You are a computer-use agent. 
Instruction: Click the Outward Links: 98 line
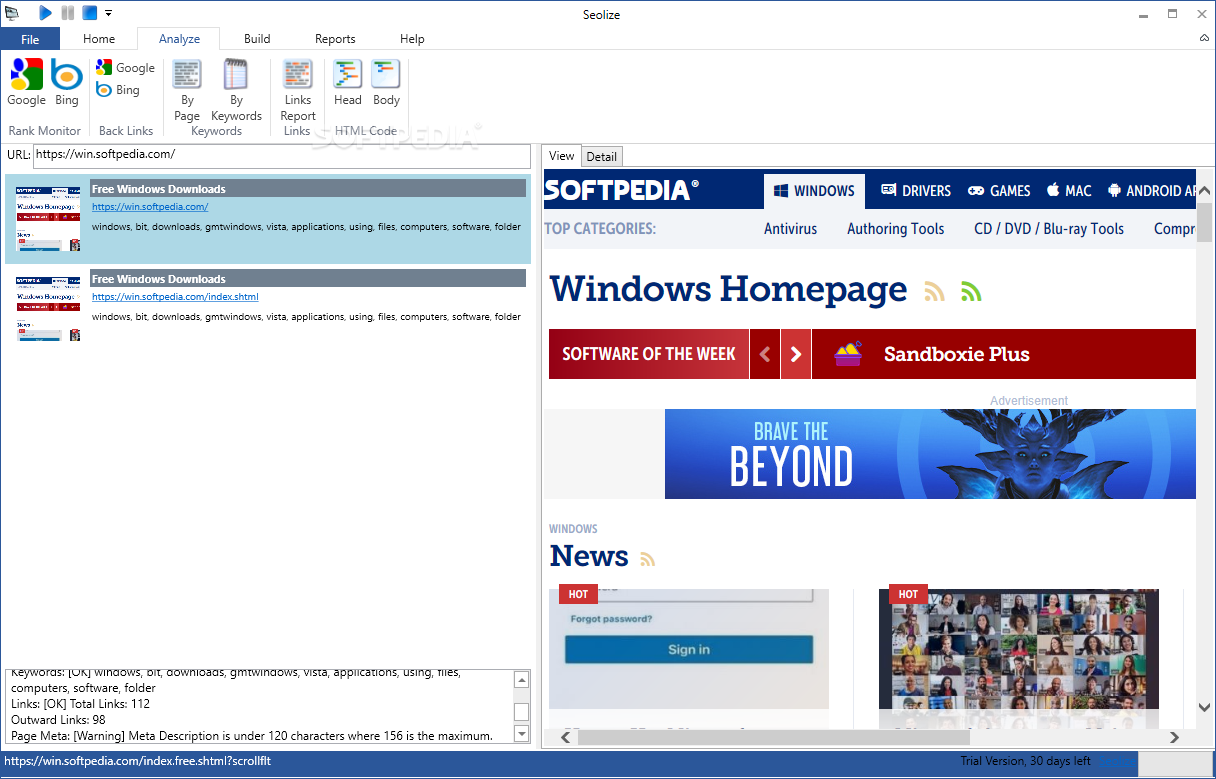point(58,720)
